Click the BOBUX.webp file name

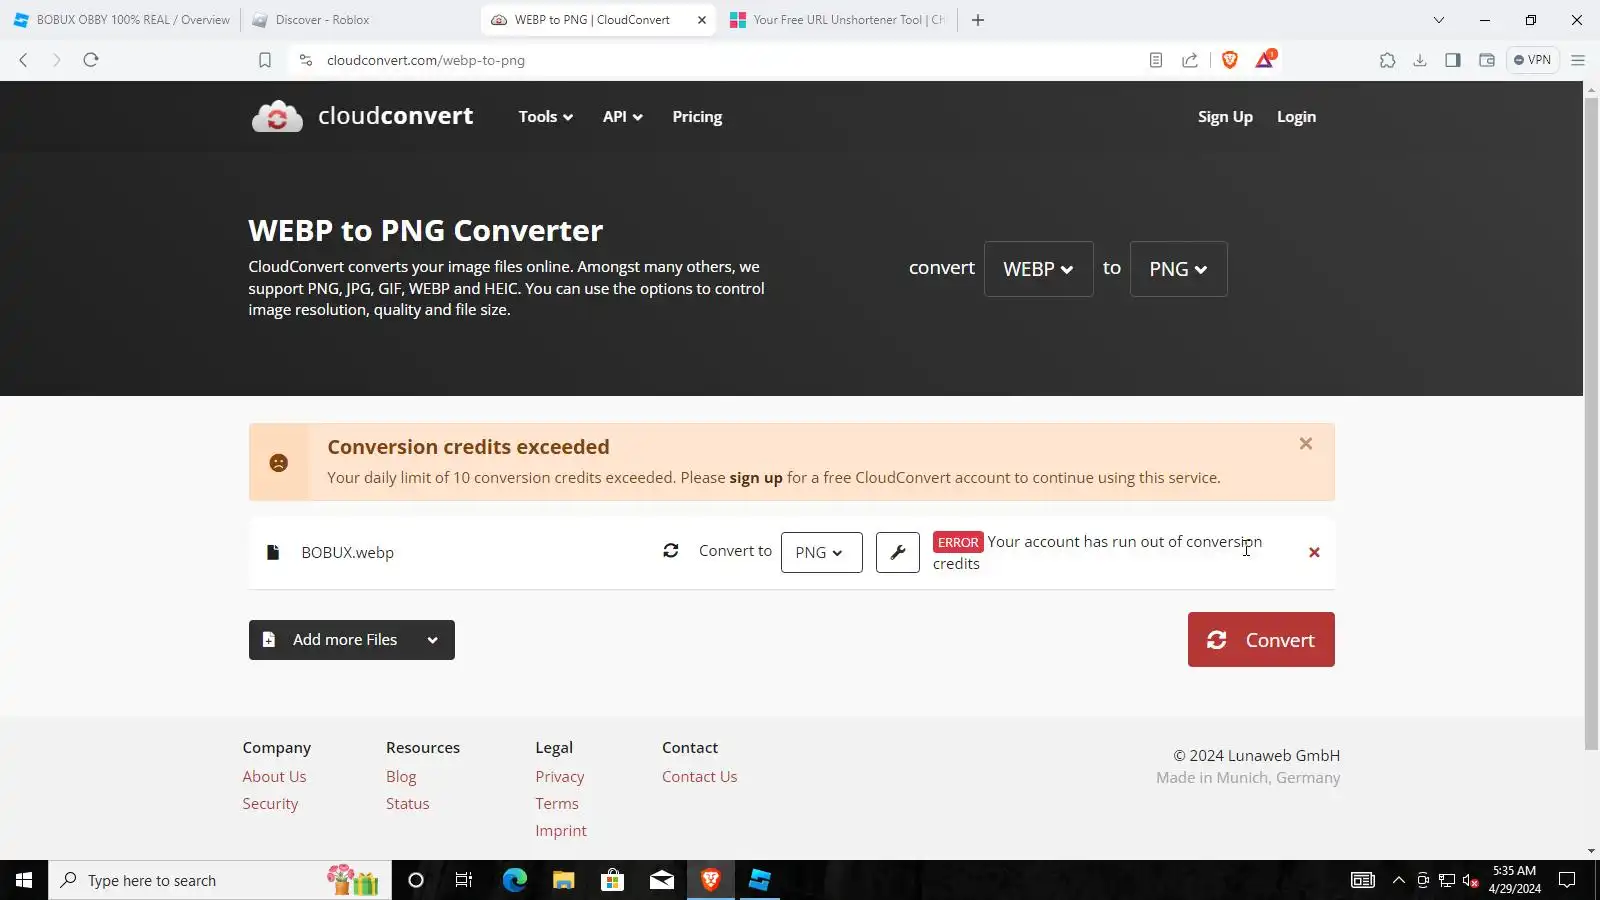point(348,552)
